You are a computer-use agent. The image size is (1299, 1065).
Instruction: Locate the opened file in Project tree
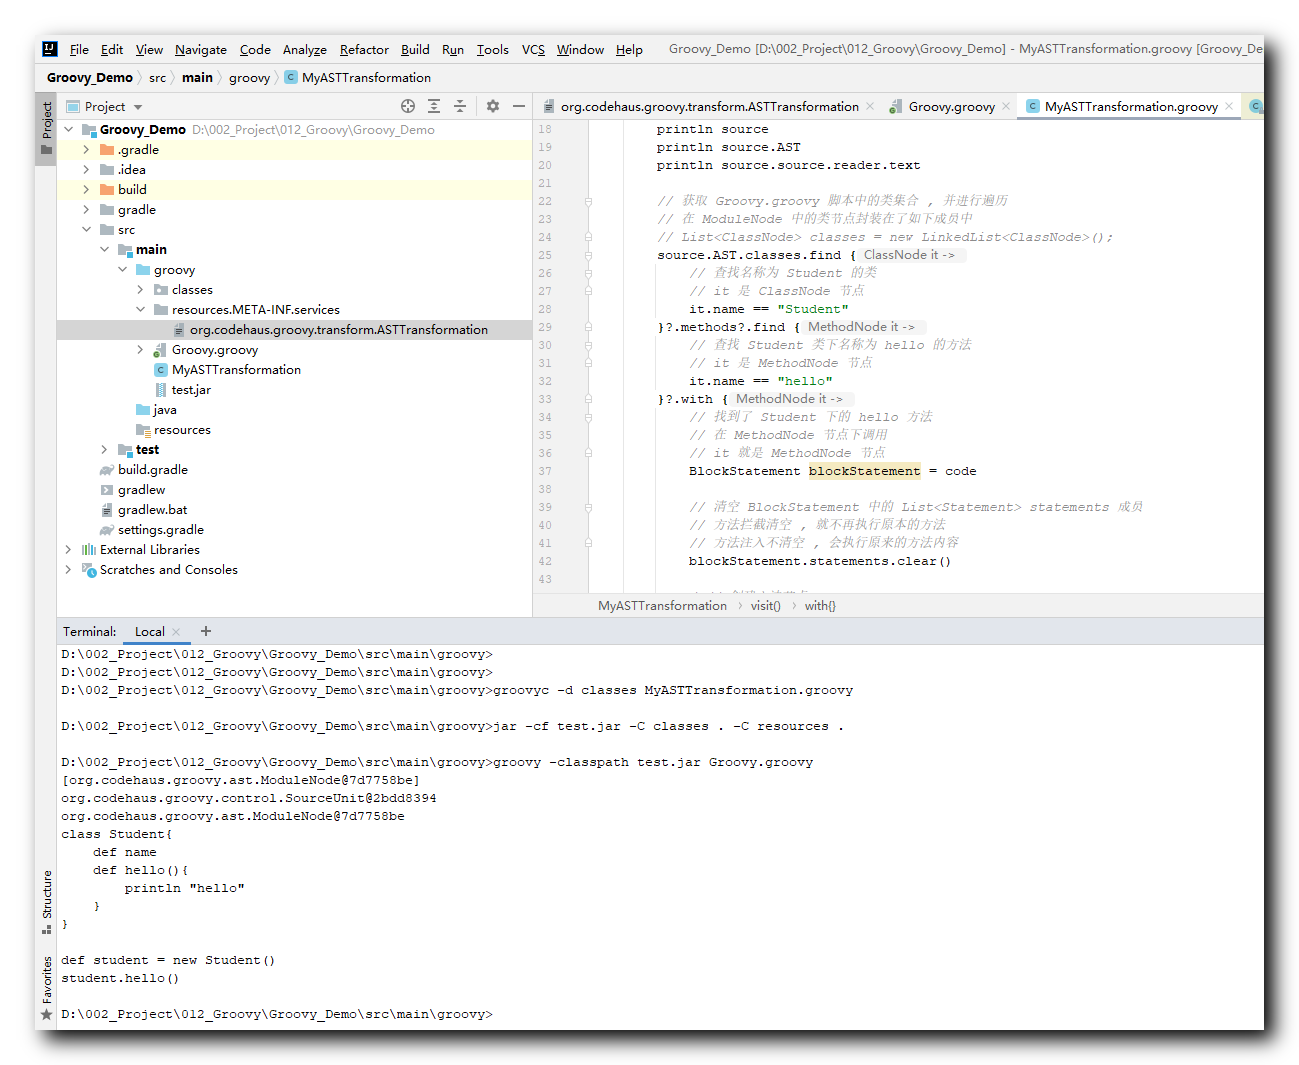pyautogui.click(x=408, y=106)
